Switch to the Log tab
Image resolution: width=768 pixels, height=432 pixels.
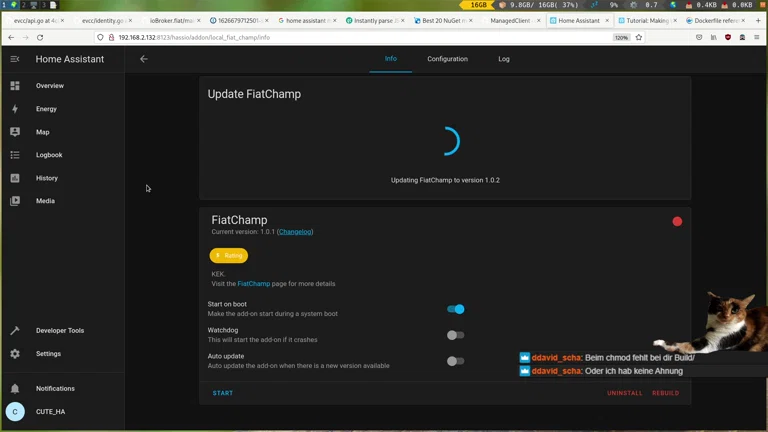[x=504, y=59]
